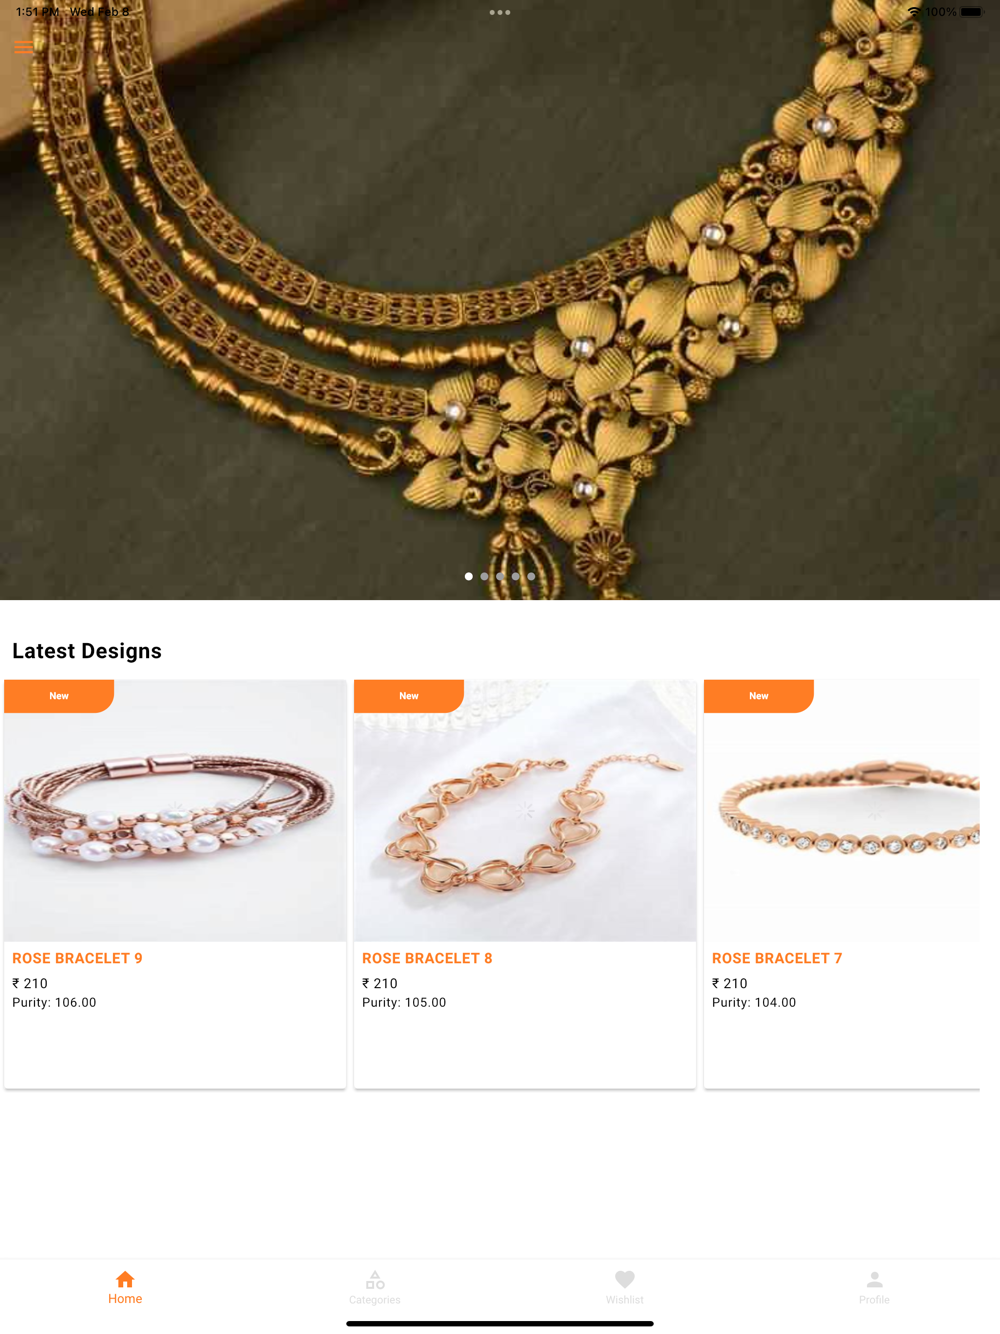Click the battery status icon

972,12
